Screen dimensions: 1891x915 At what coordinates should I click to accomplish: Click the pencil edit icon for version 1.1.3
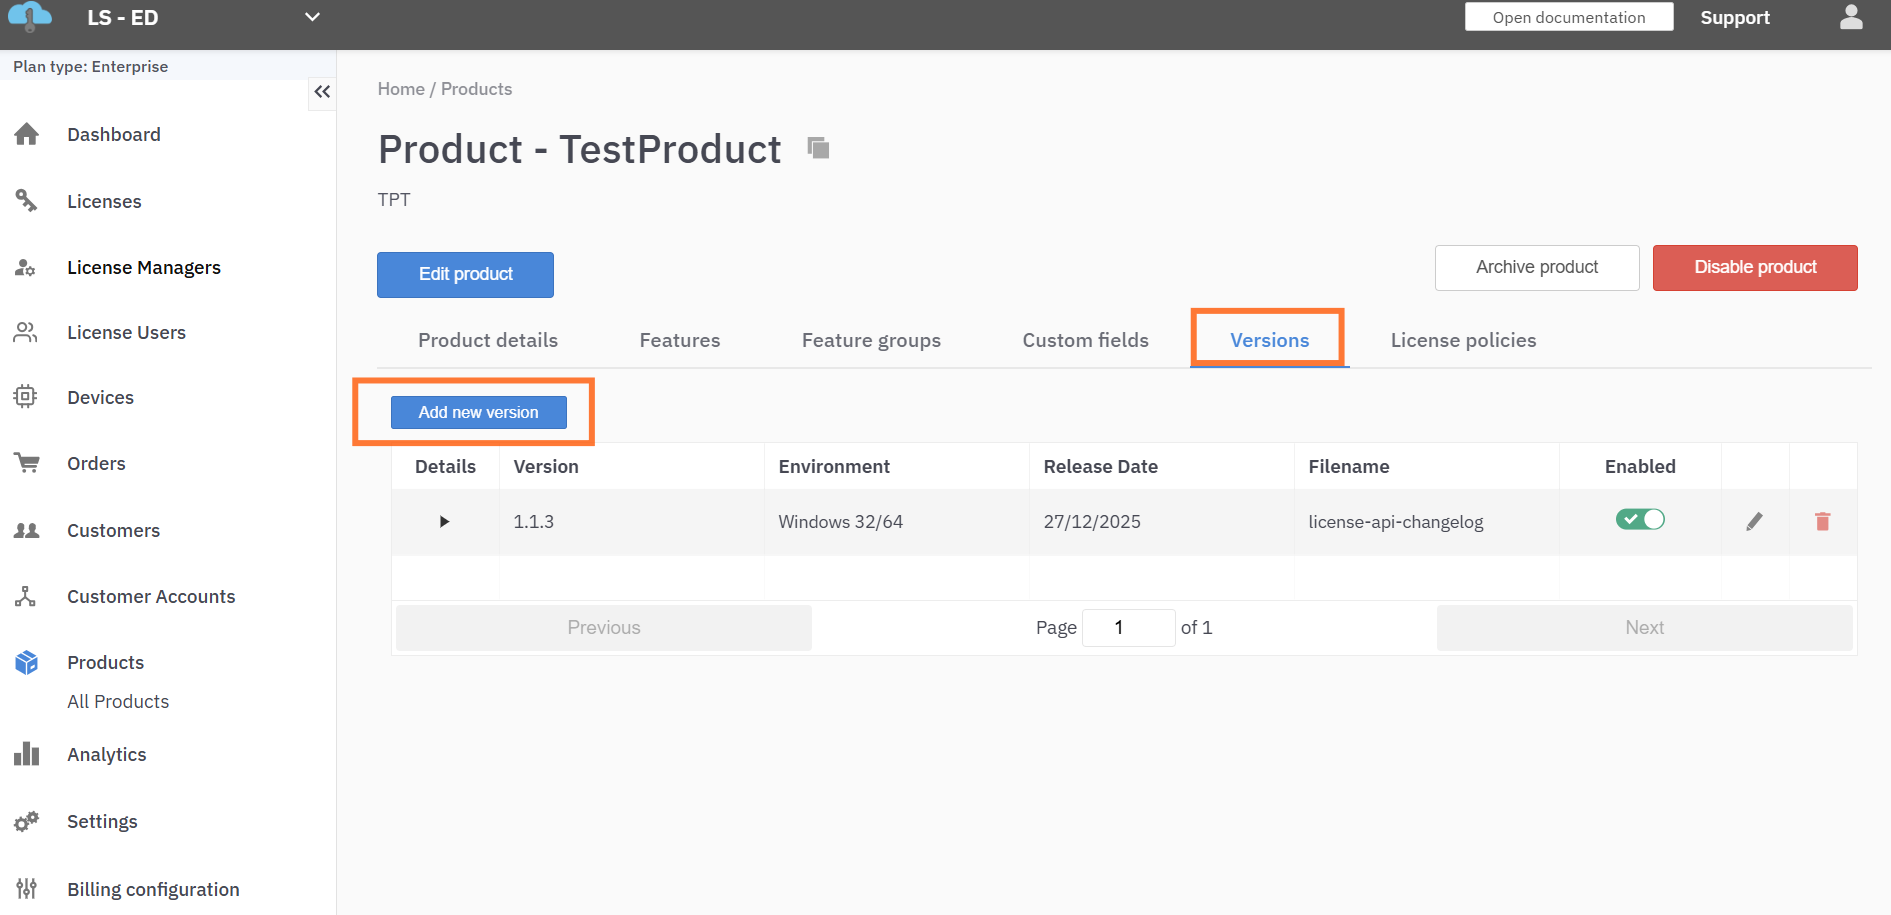coord(1754,521)
